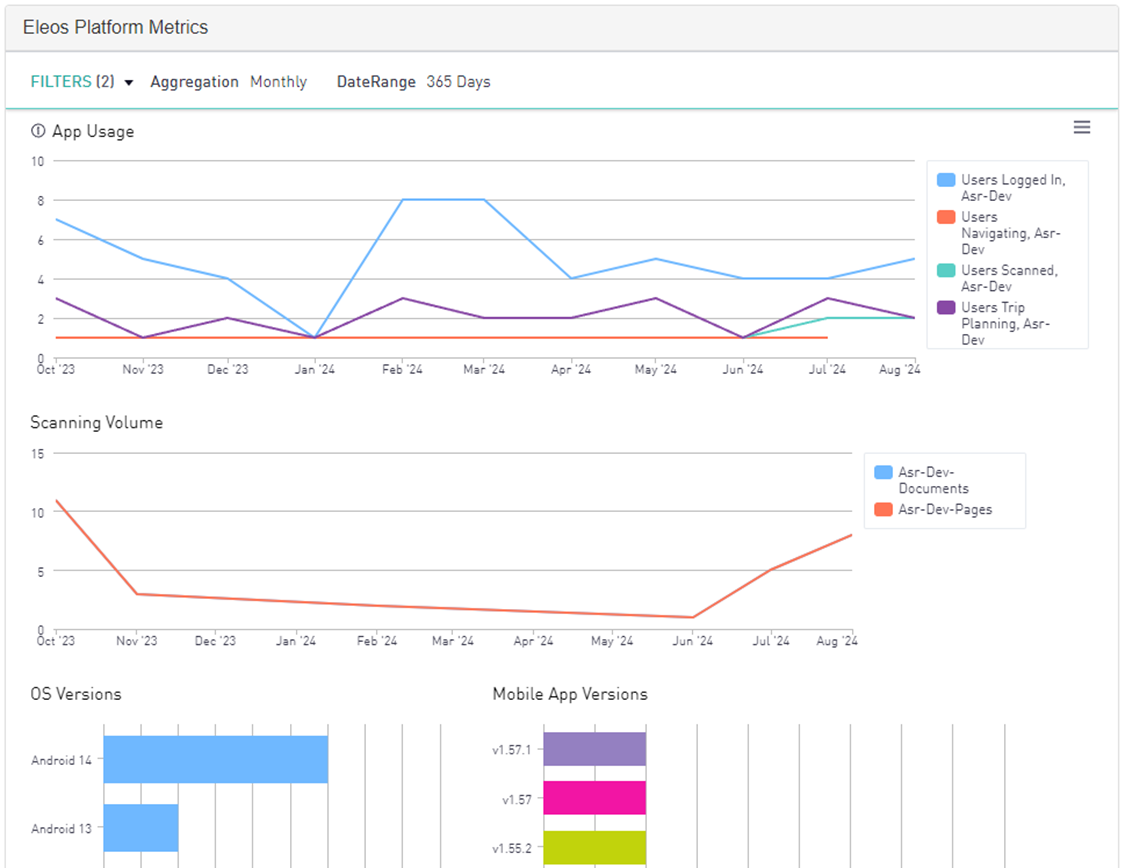1125x868 pixels.
Task: Click the 'Users Logged In, Asr-Dev' legend text
Action: tap(1013, 188)
